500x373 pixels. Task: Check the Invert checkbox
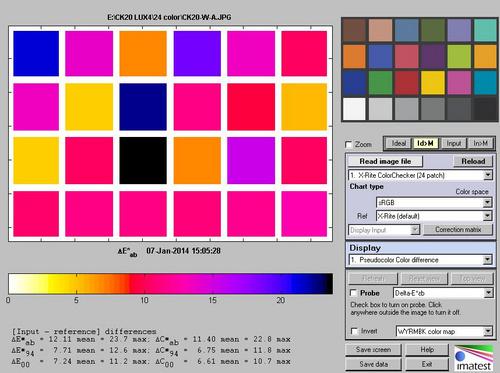[x=355, y=331]
